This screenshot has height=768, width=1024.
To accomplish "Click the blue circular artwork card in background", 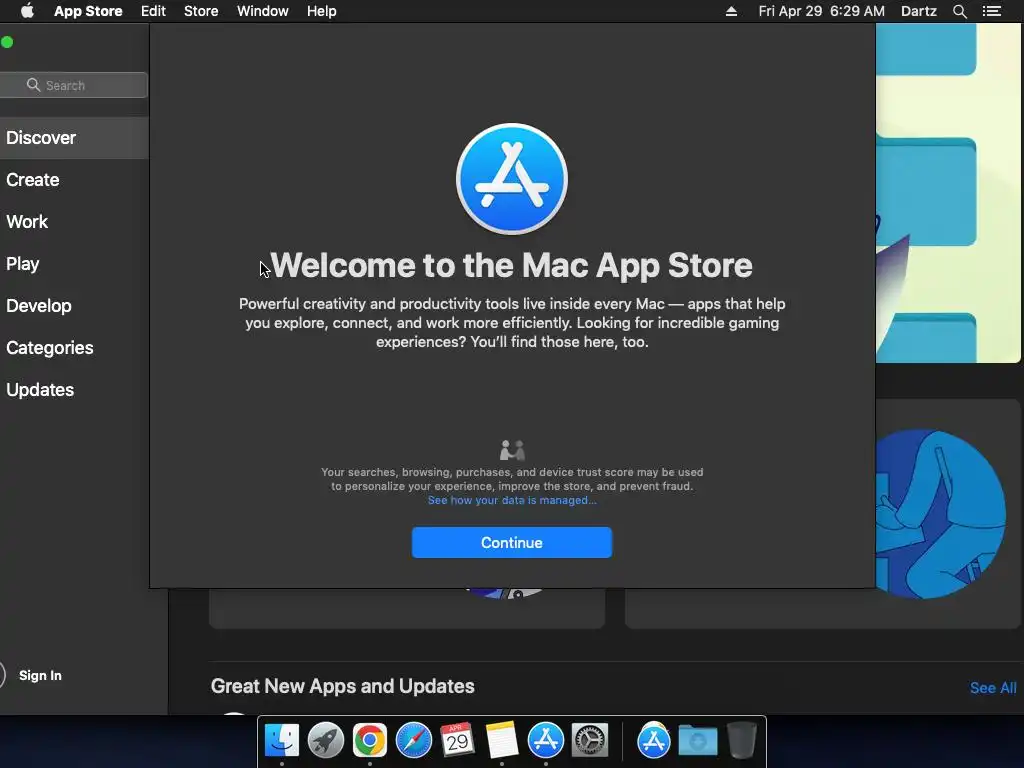I will point(939,514).
